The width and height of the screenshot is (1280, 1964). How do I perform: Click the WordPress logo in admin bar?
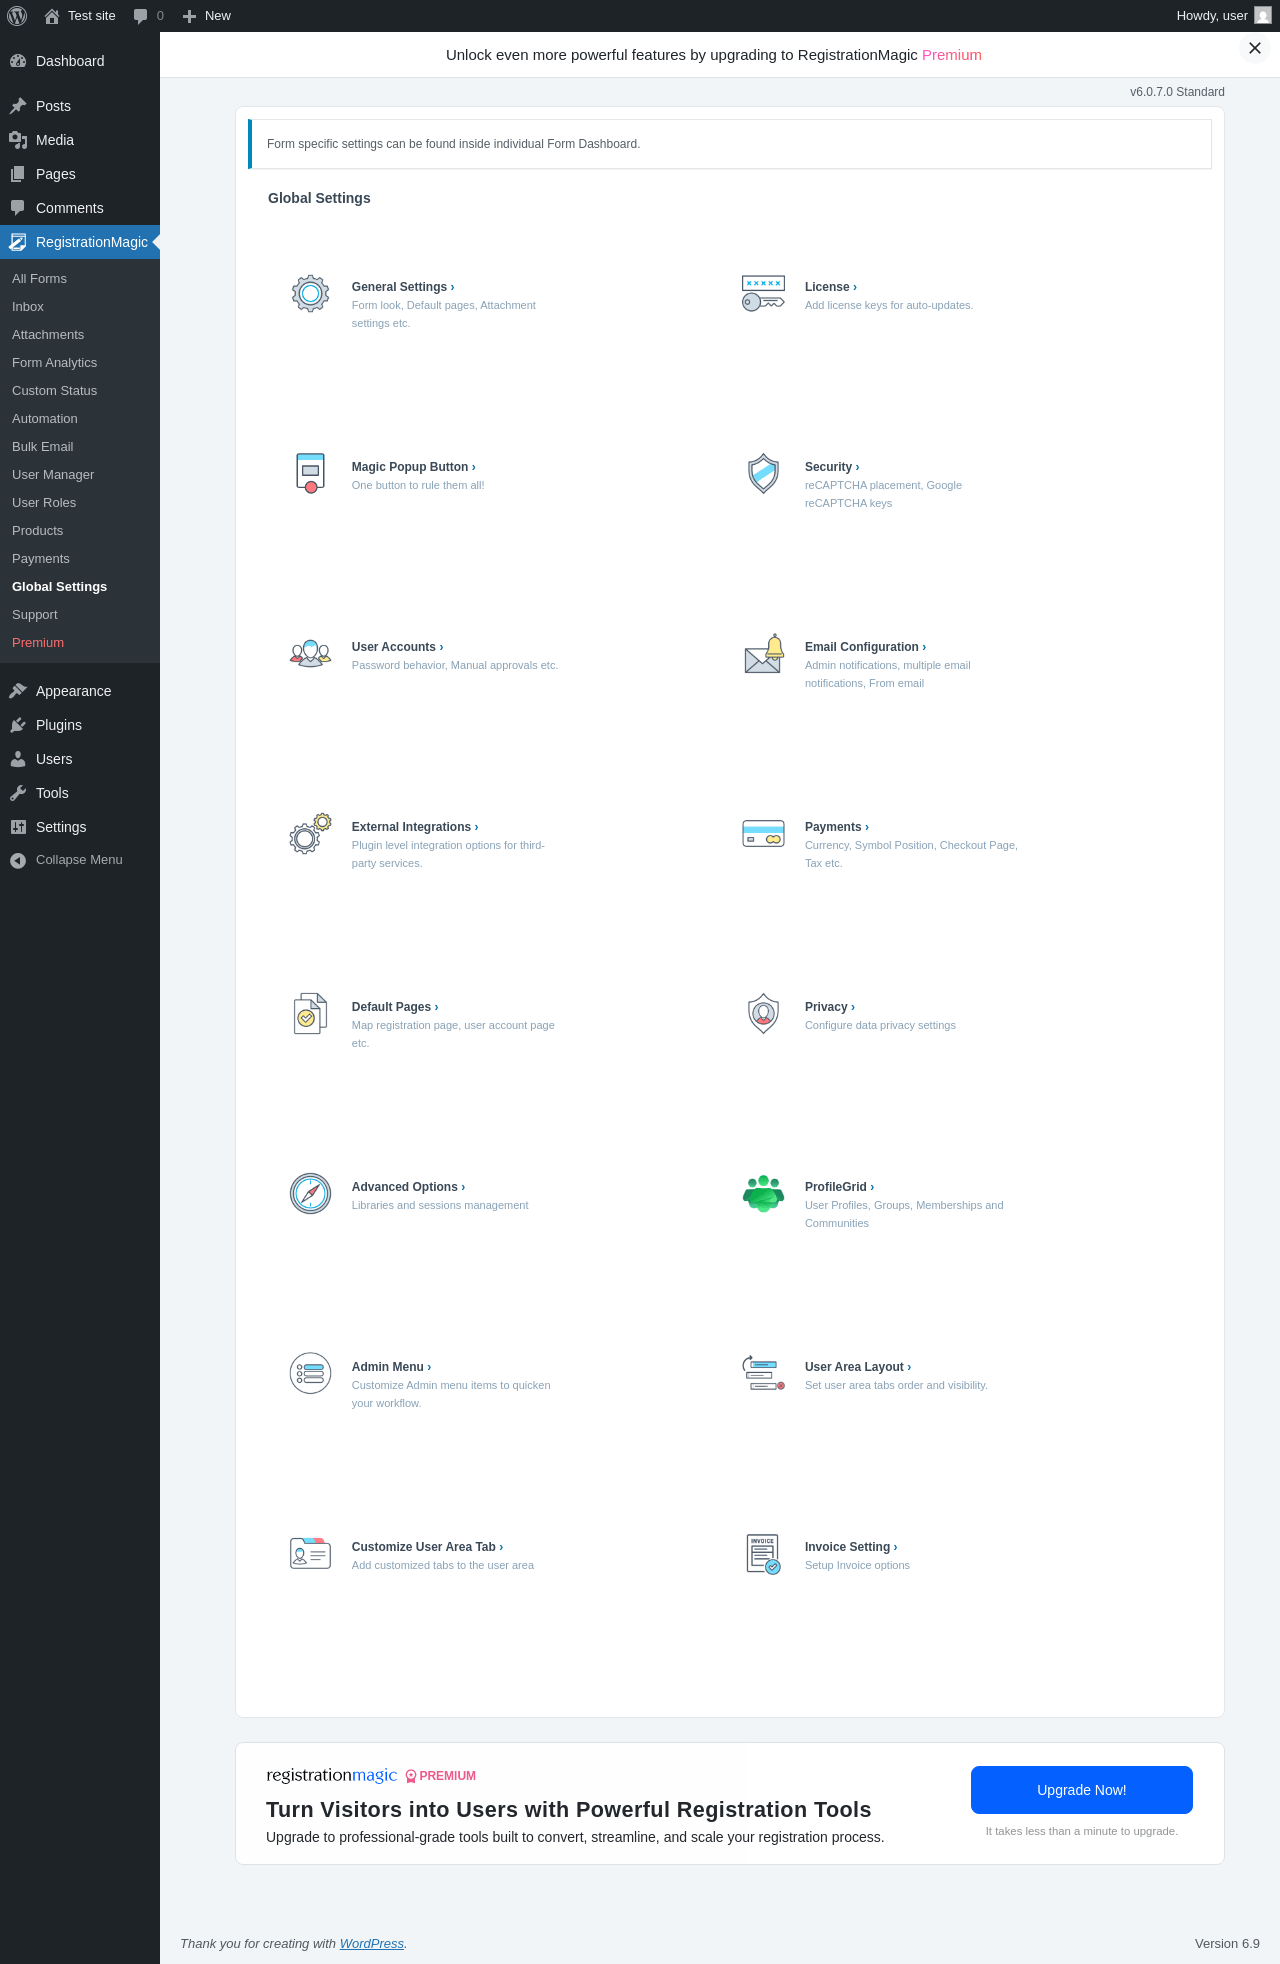click(17, 16)
